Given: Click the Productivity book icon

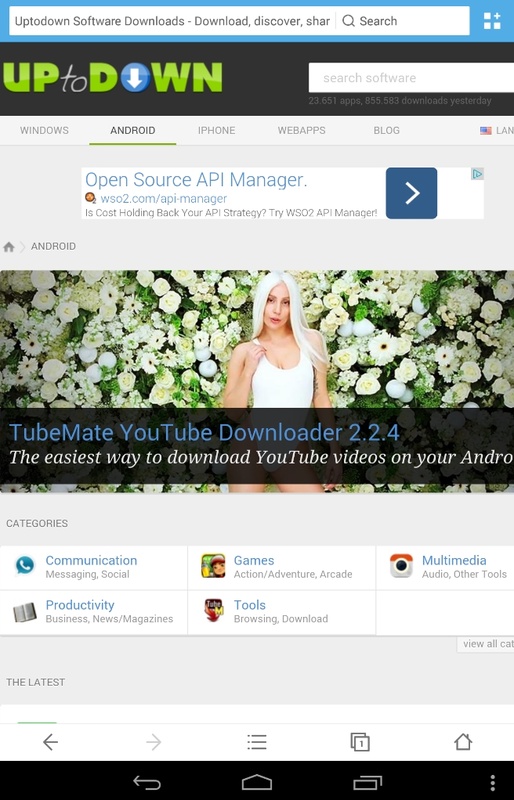Looking at the screenshot, I should tap(25, 612).
